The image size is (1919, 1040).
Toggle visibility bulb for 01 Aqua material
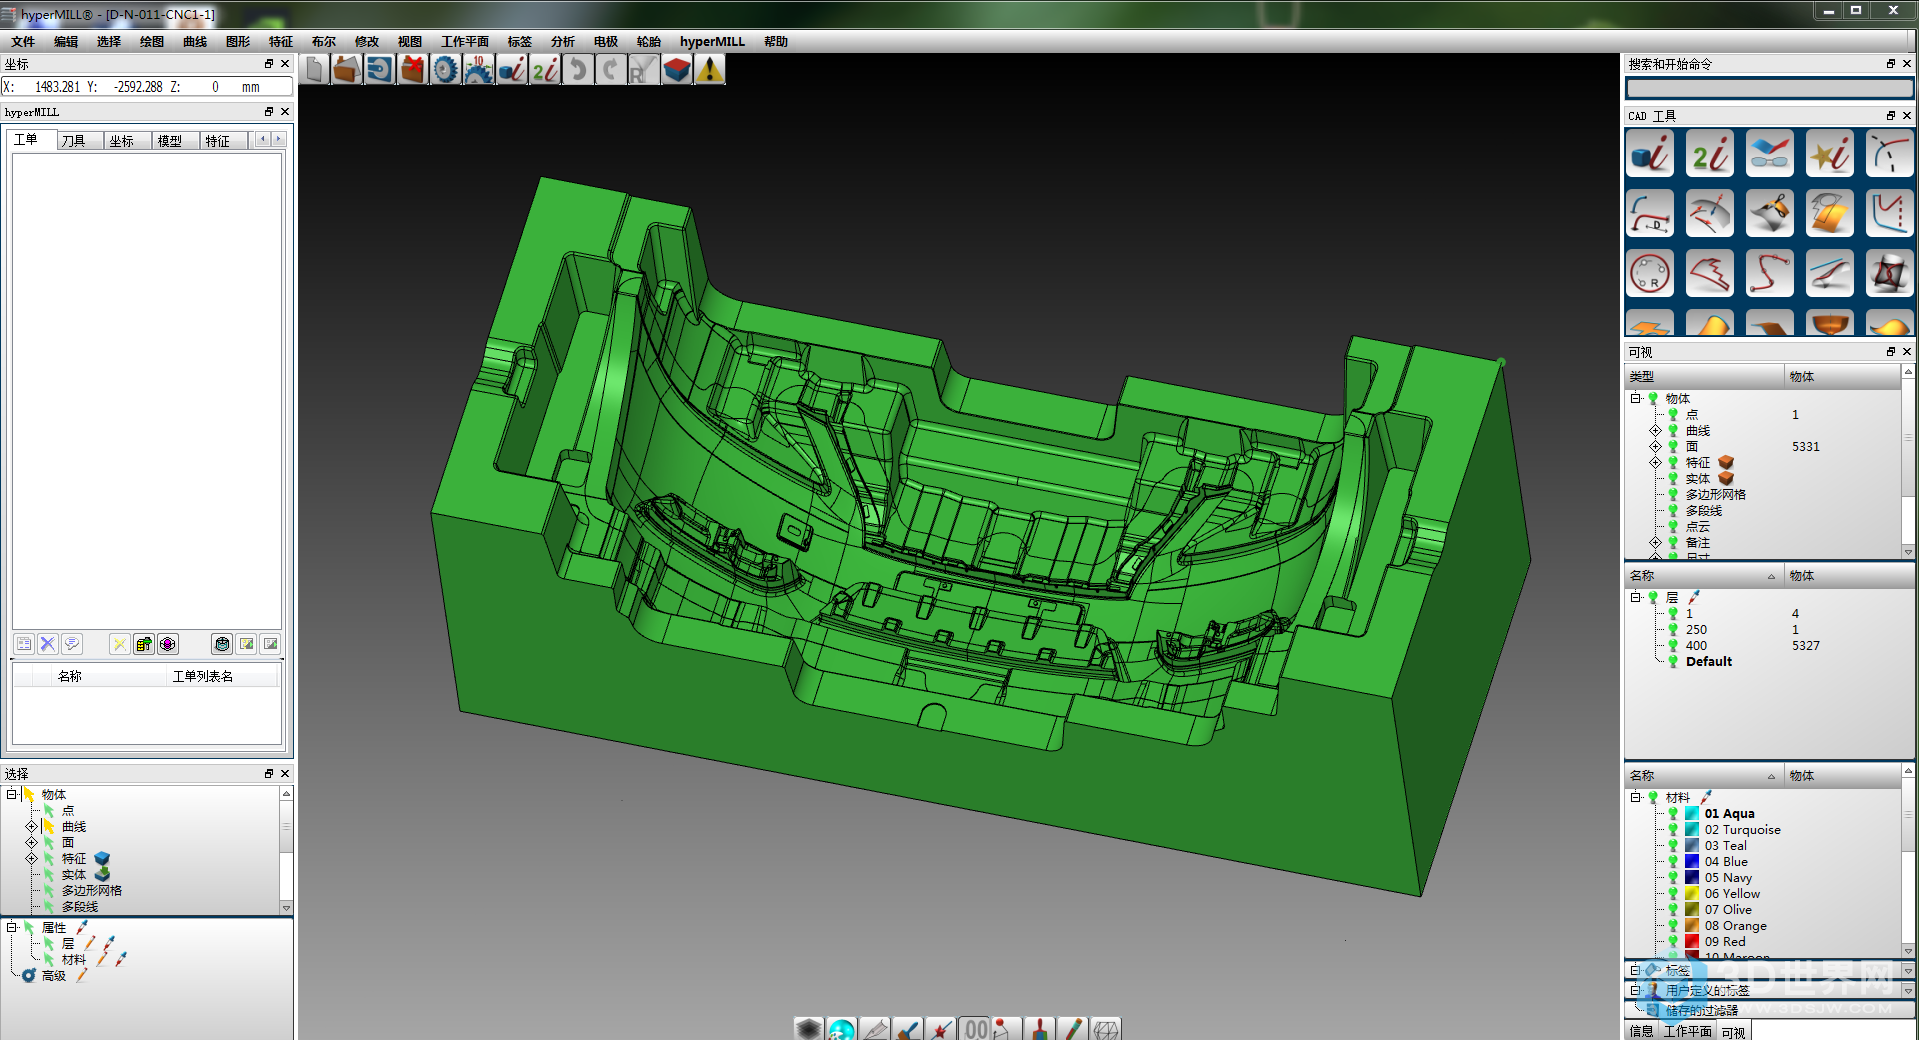pos(1673,814)
